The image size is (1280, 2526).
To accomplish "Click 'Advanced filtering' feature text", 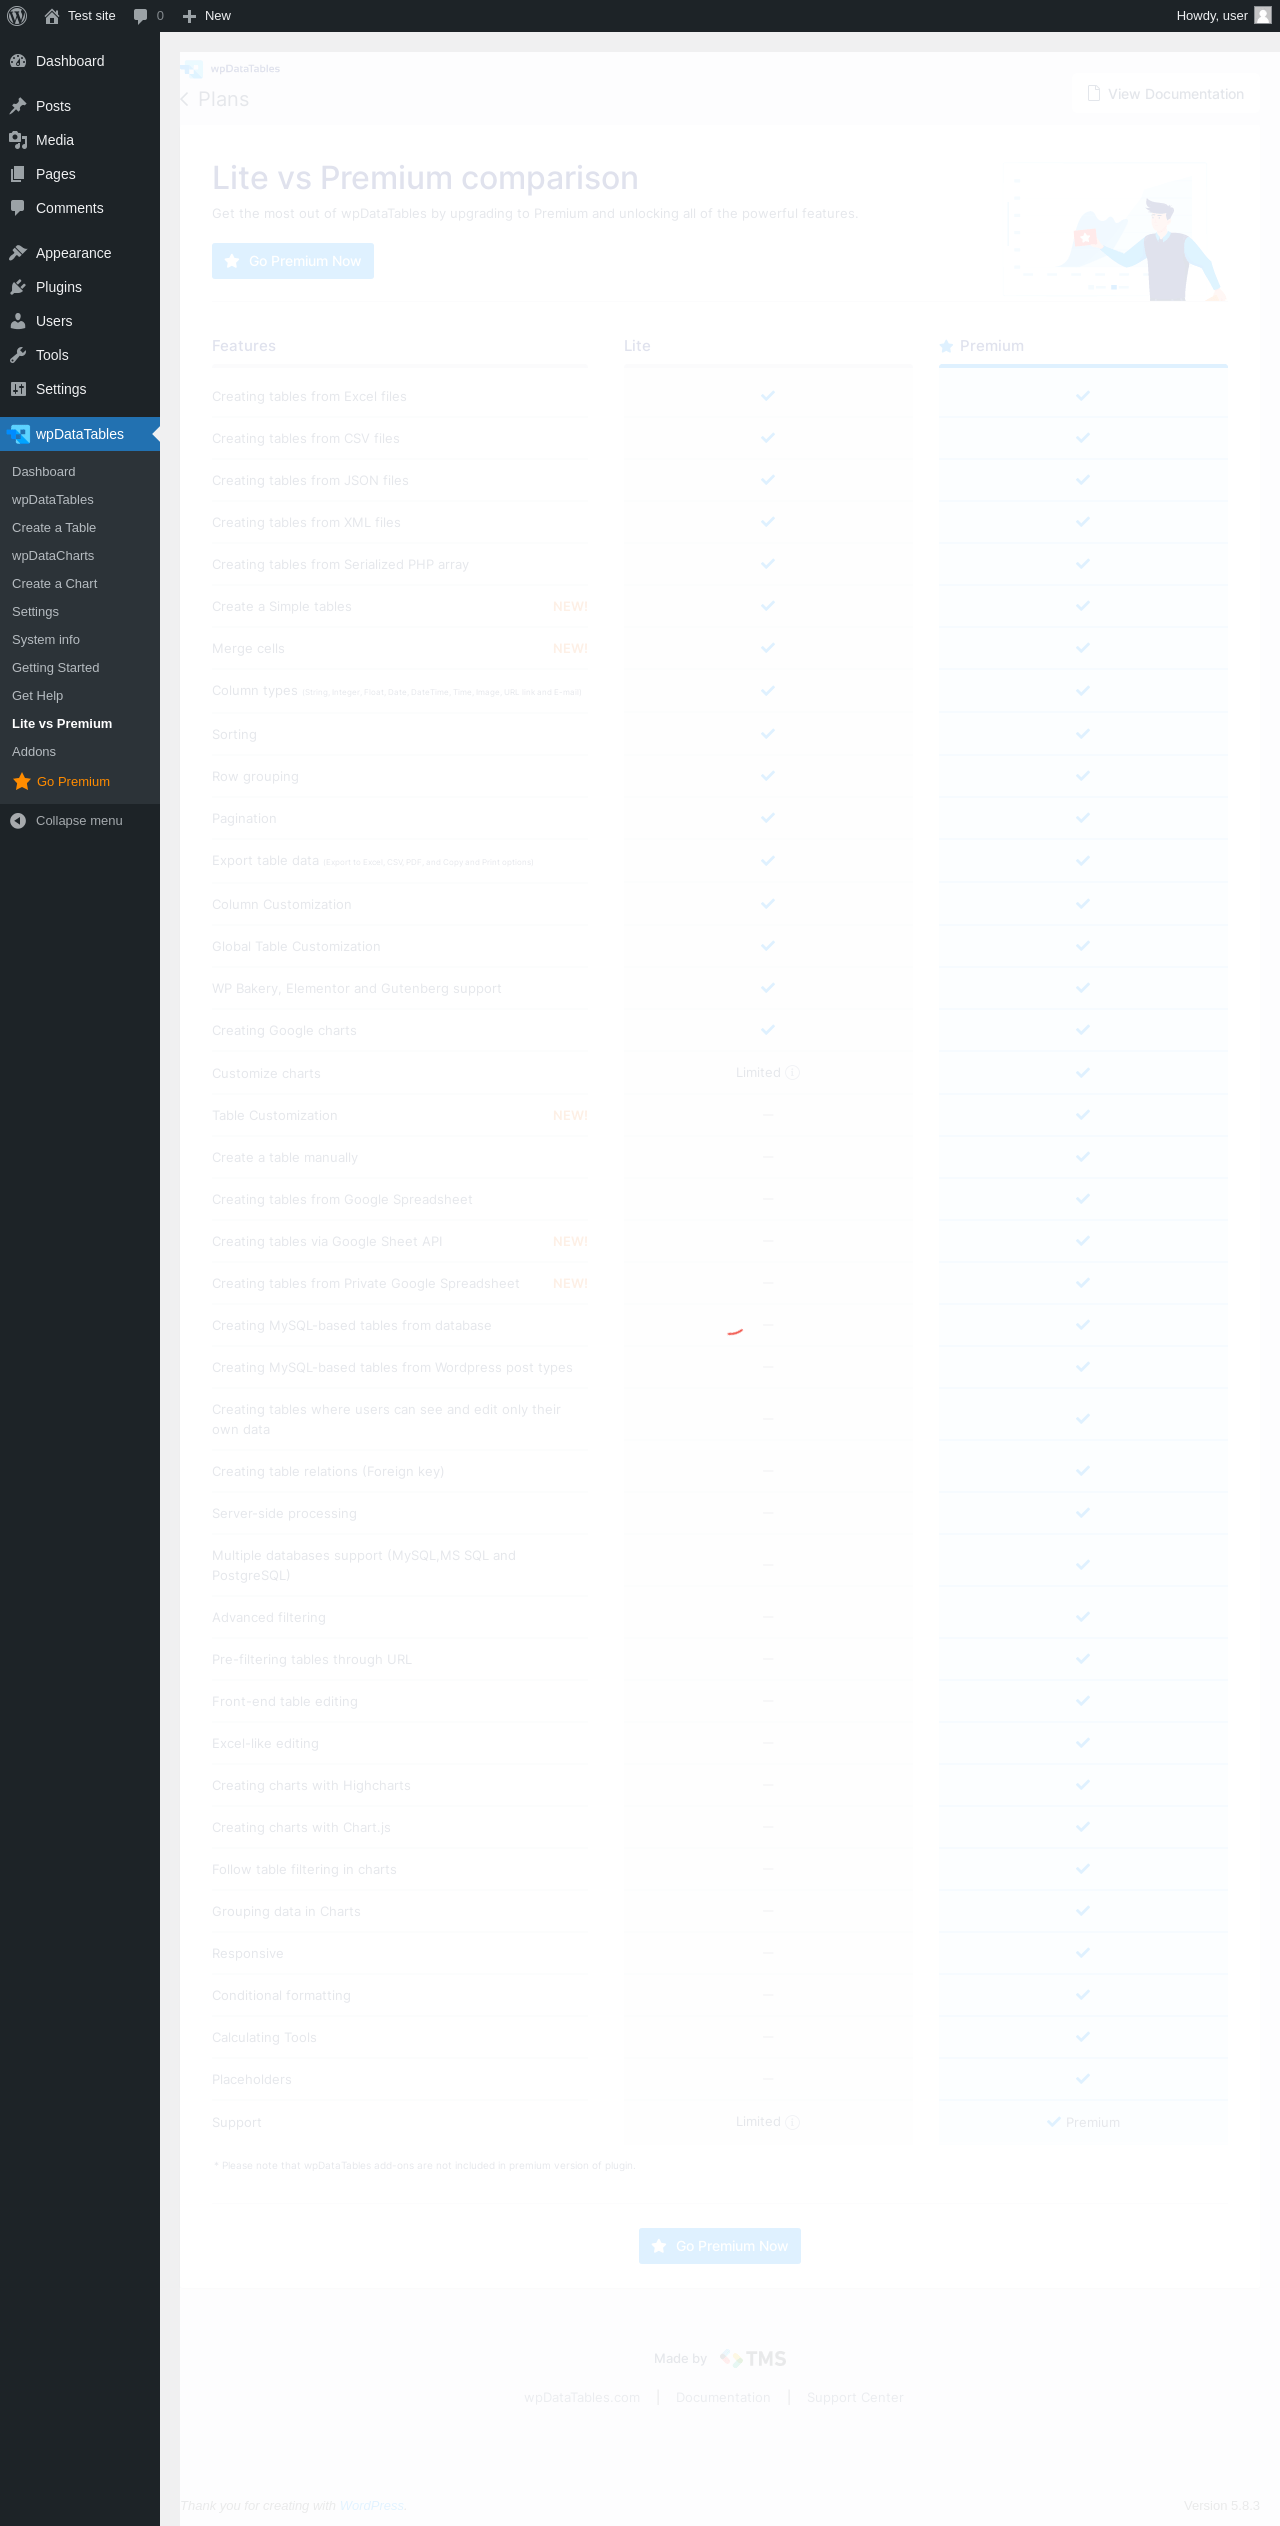I will (x=269, y=1618).
